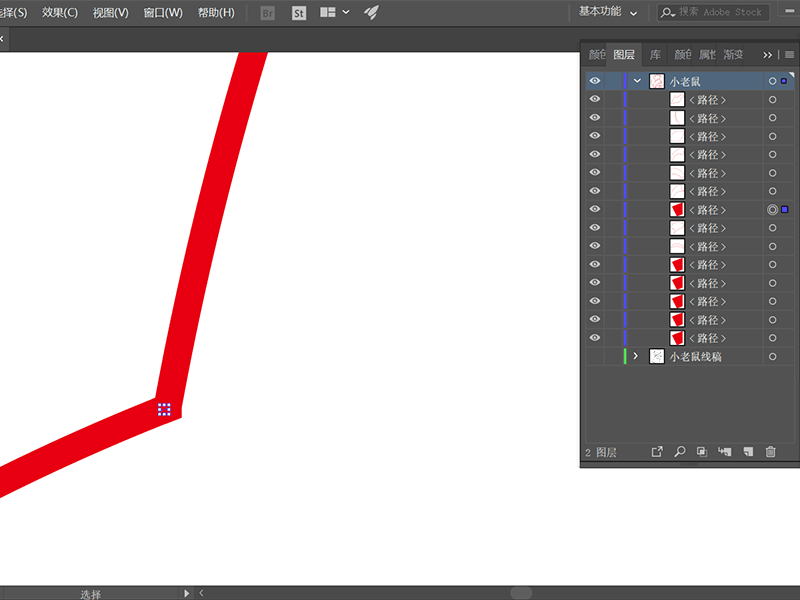The width and height of the screenshot is (800, 600).
Task: Click the Adobe Stock St icon
Action: [299, 13]
